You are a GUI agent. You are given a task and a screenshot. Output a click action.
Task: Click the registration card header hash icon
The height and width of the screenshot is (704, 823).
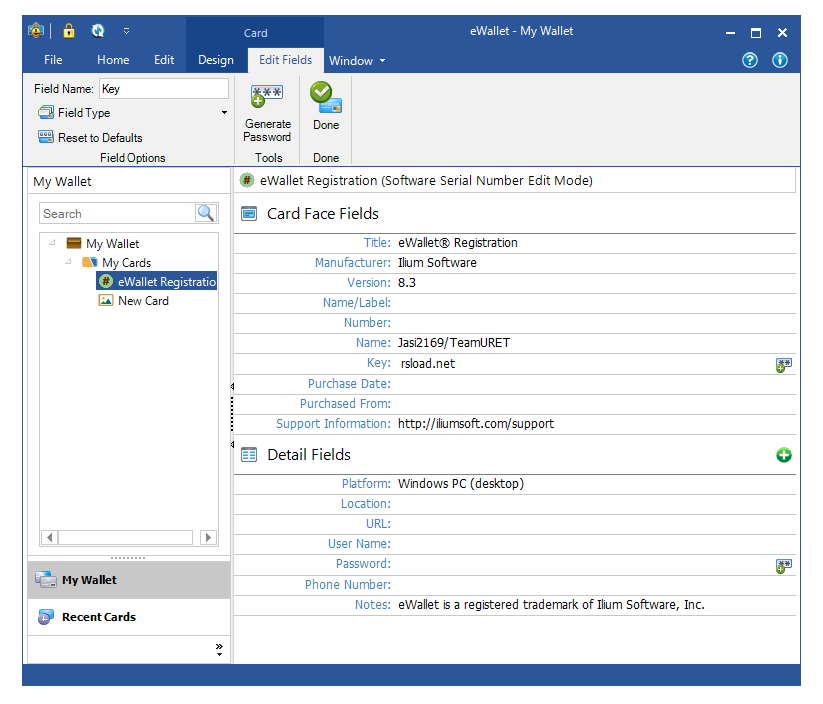247,180
